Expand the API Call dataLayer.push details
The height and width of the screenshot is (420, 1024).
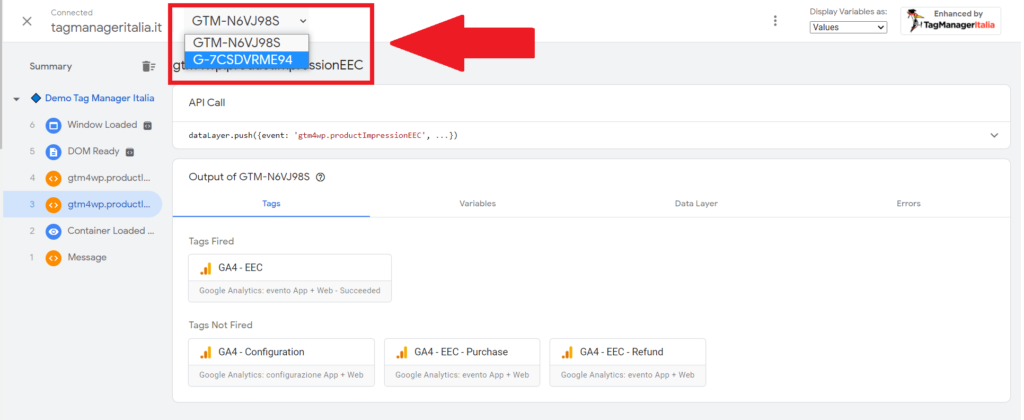(x=994, y=136)
